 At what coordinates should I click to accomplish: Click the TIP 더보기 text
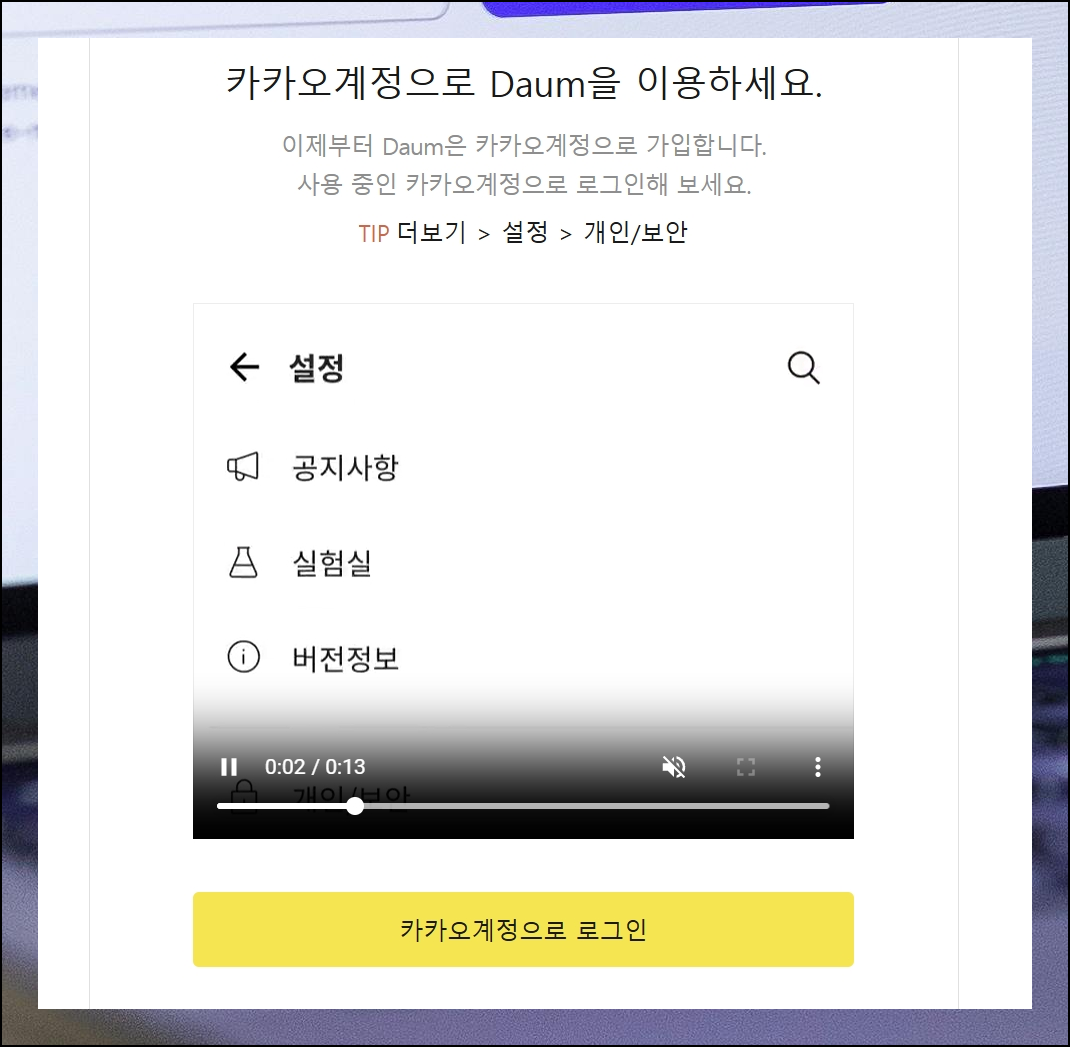click(x=412, y=233)
